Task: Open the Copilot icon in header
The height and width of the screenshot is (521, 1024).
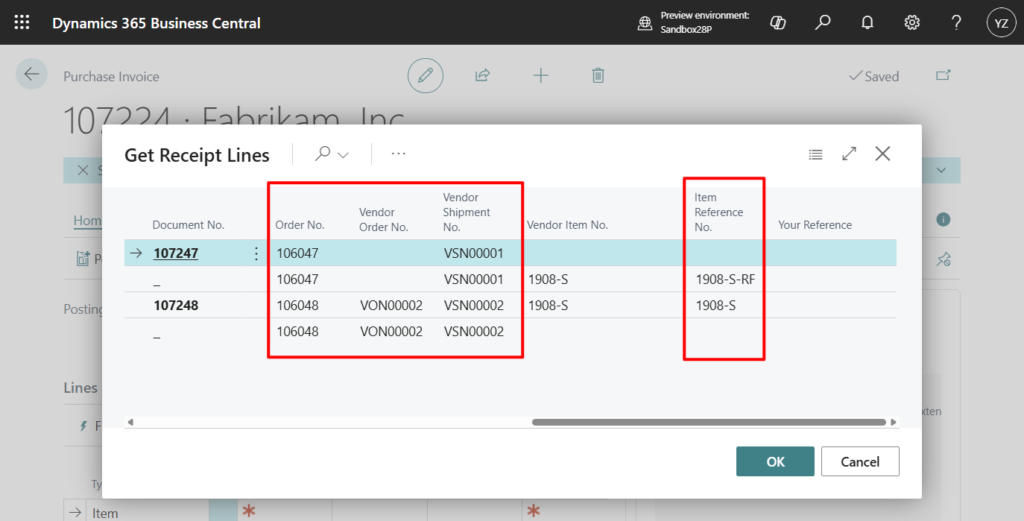Action: pos(778,22)
